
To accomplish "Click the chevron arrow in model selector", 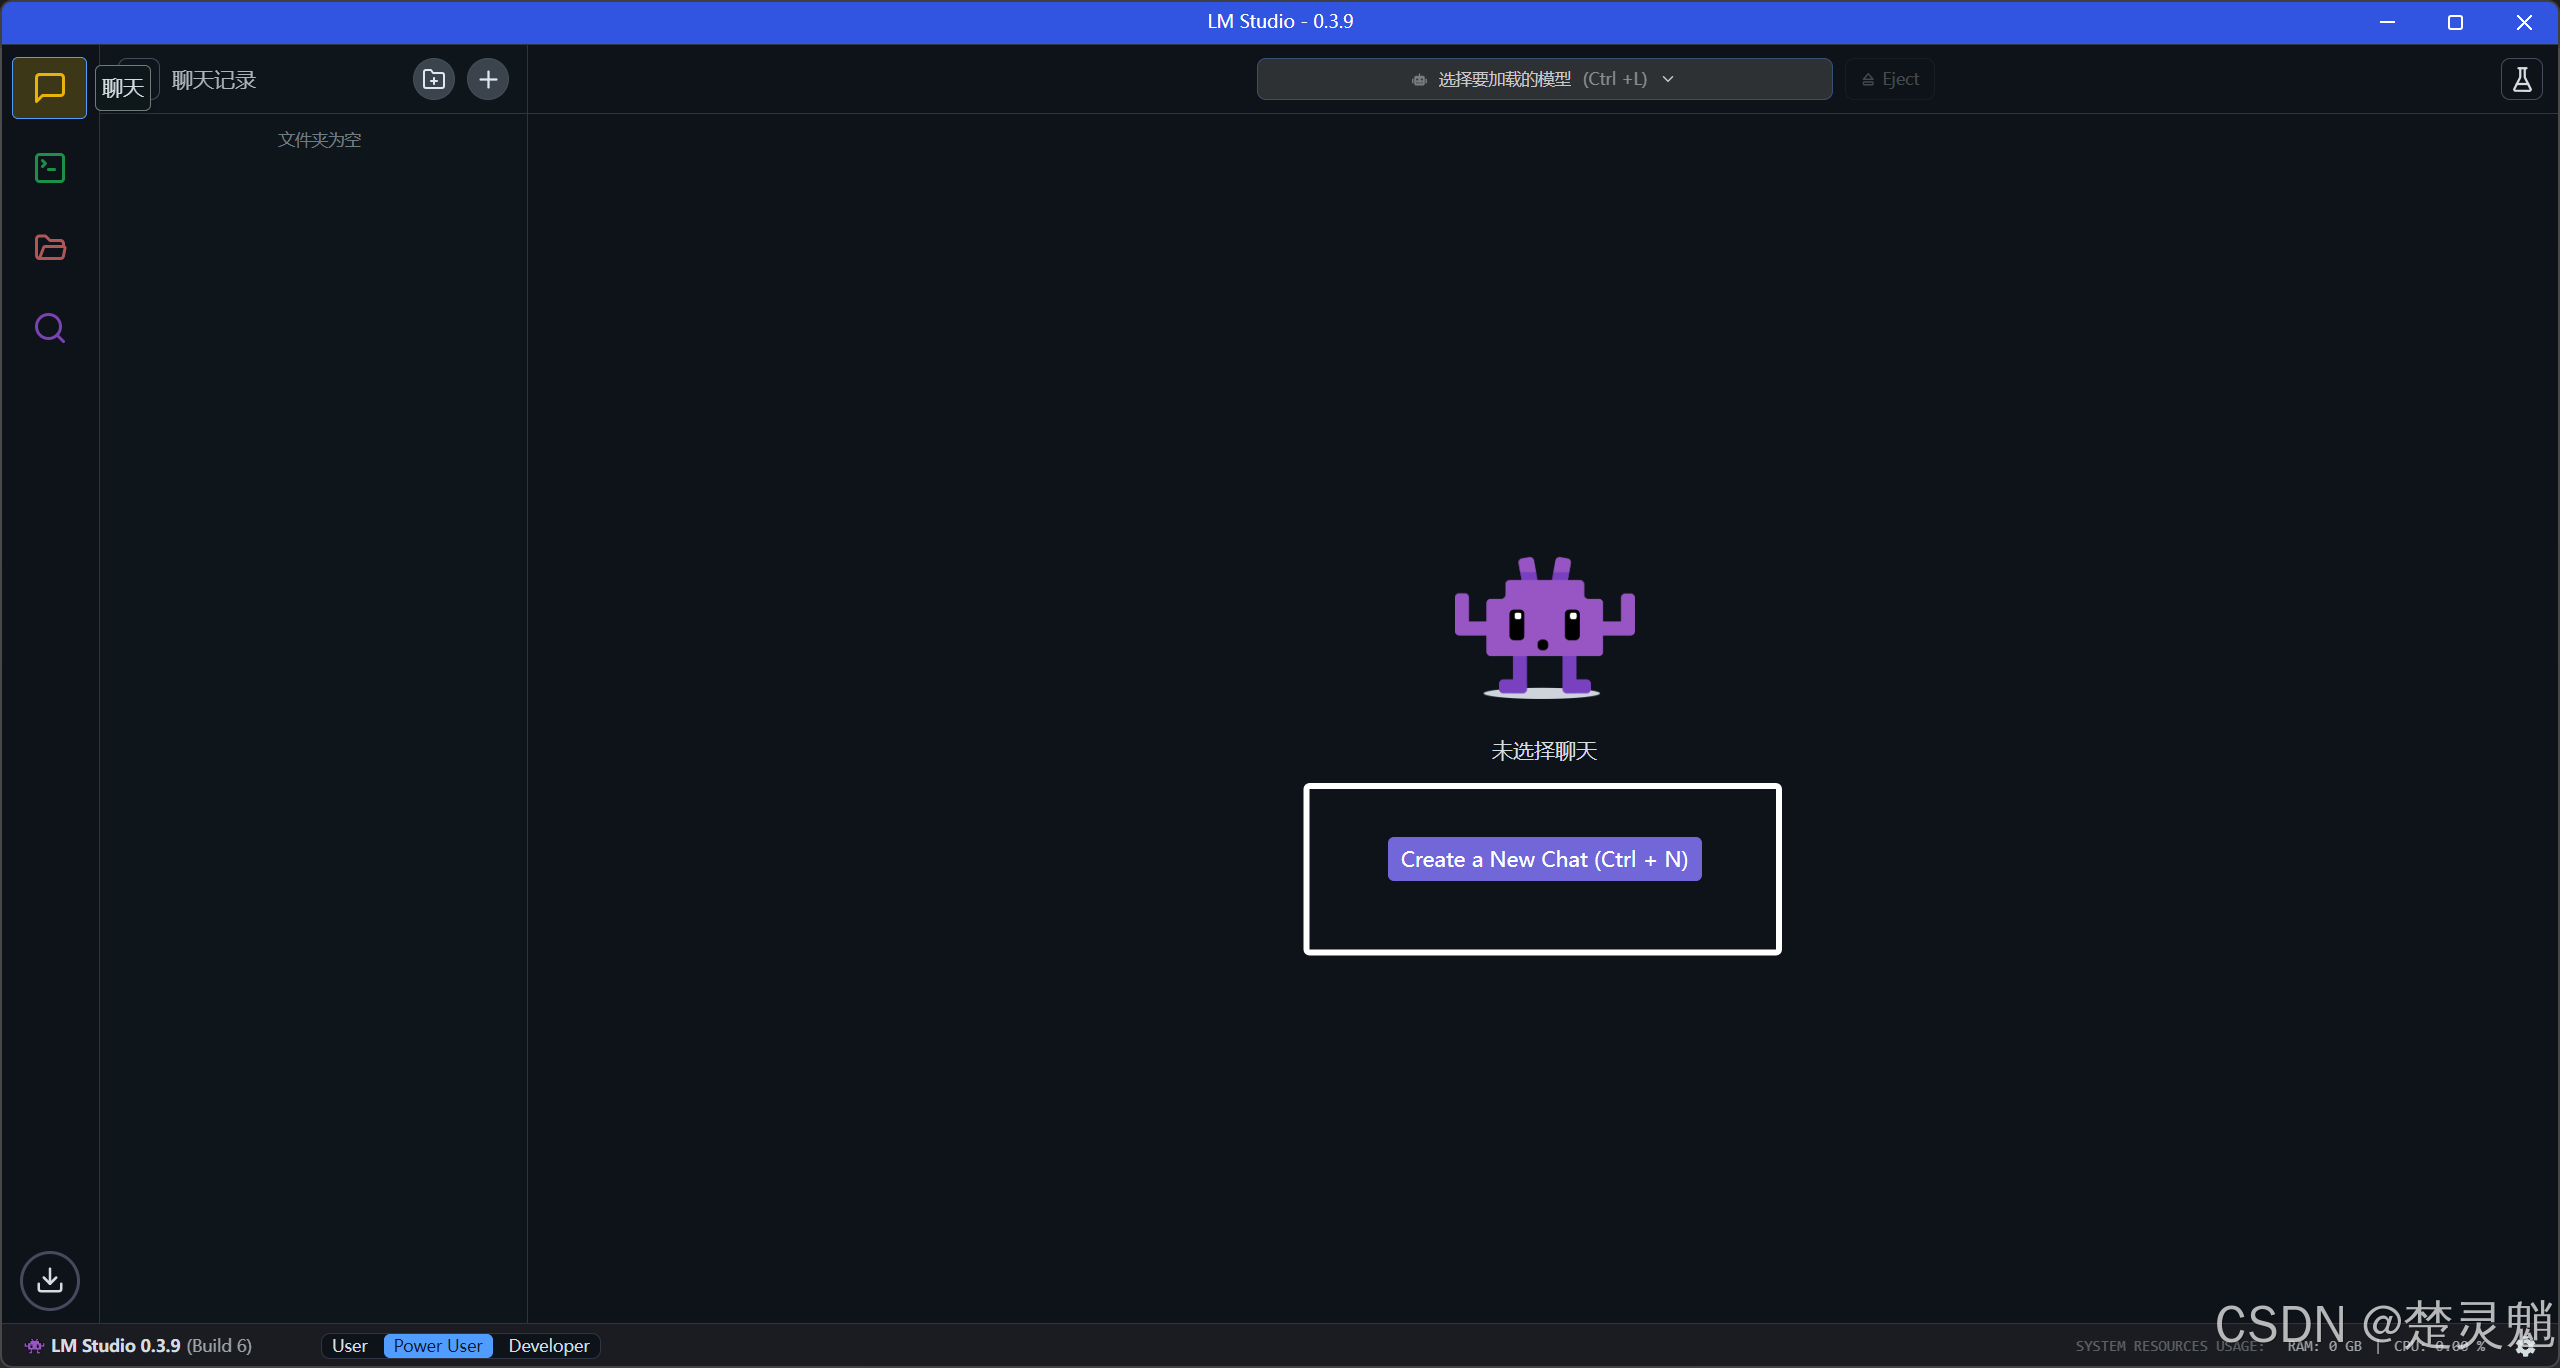I will 1668,79.
